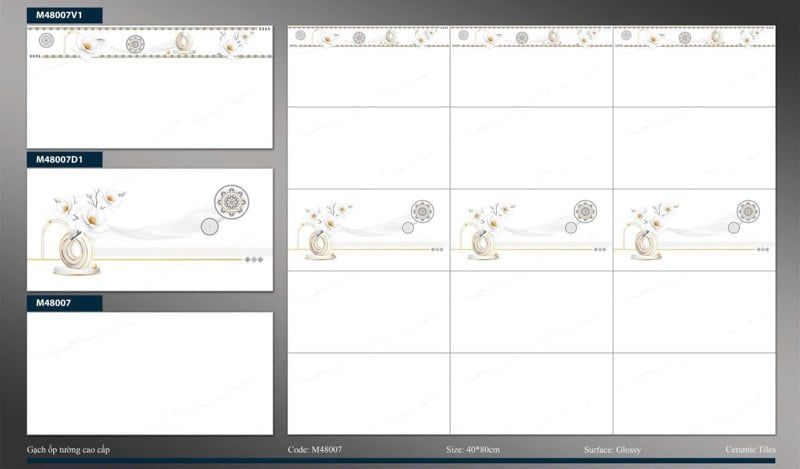
Task: Click the spiral vase in the middle wall decor tile
Action: [x=483, y=245]
